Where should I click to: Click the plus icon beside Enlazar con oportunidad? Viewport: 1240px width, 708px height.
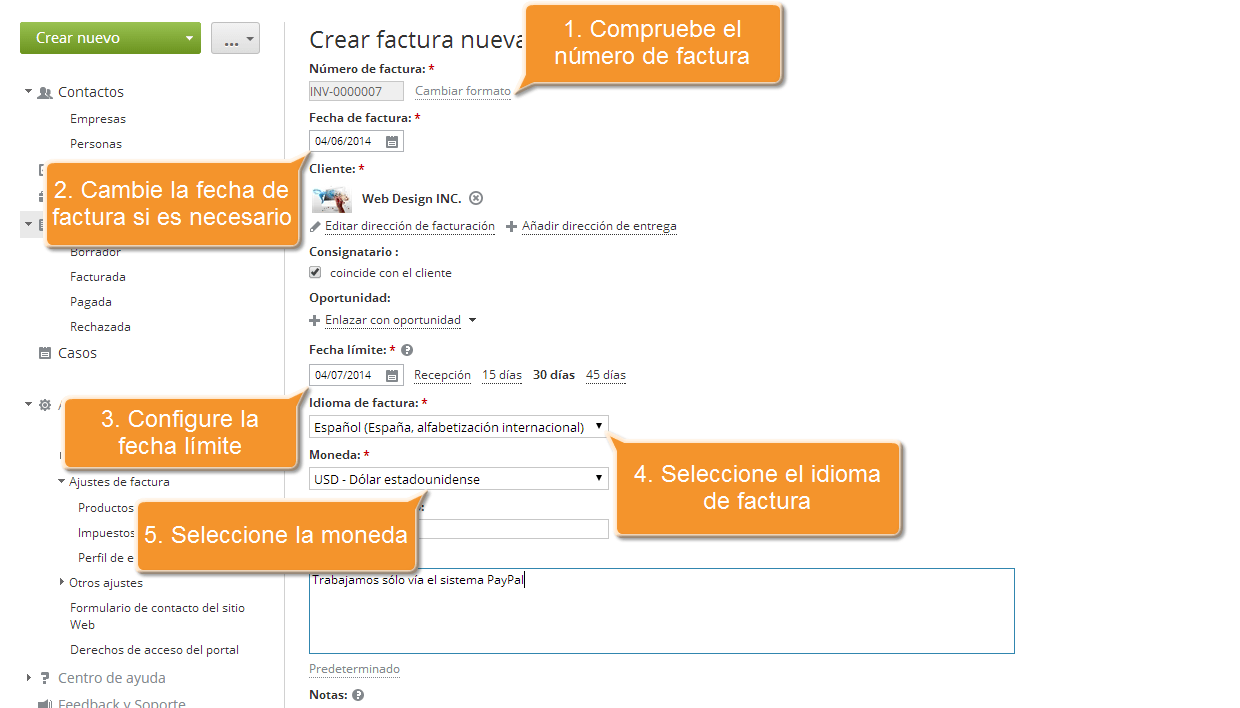316,321
